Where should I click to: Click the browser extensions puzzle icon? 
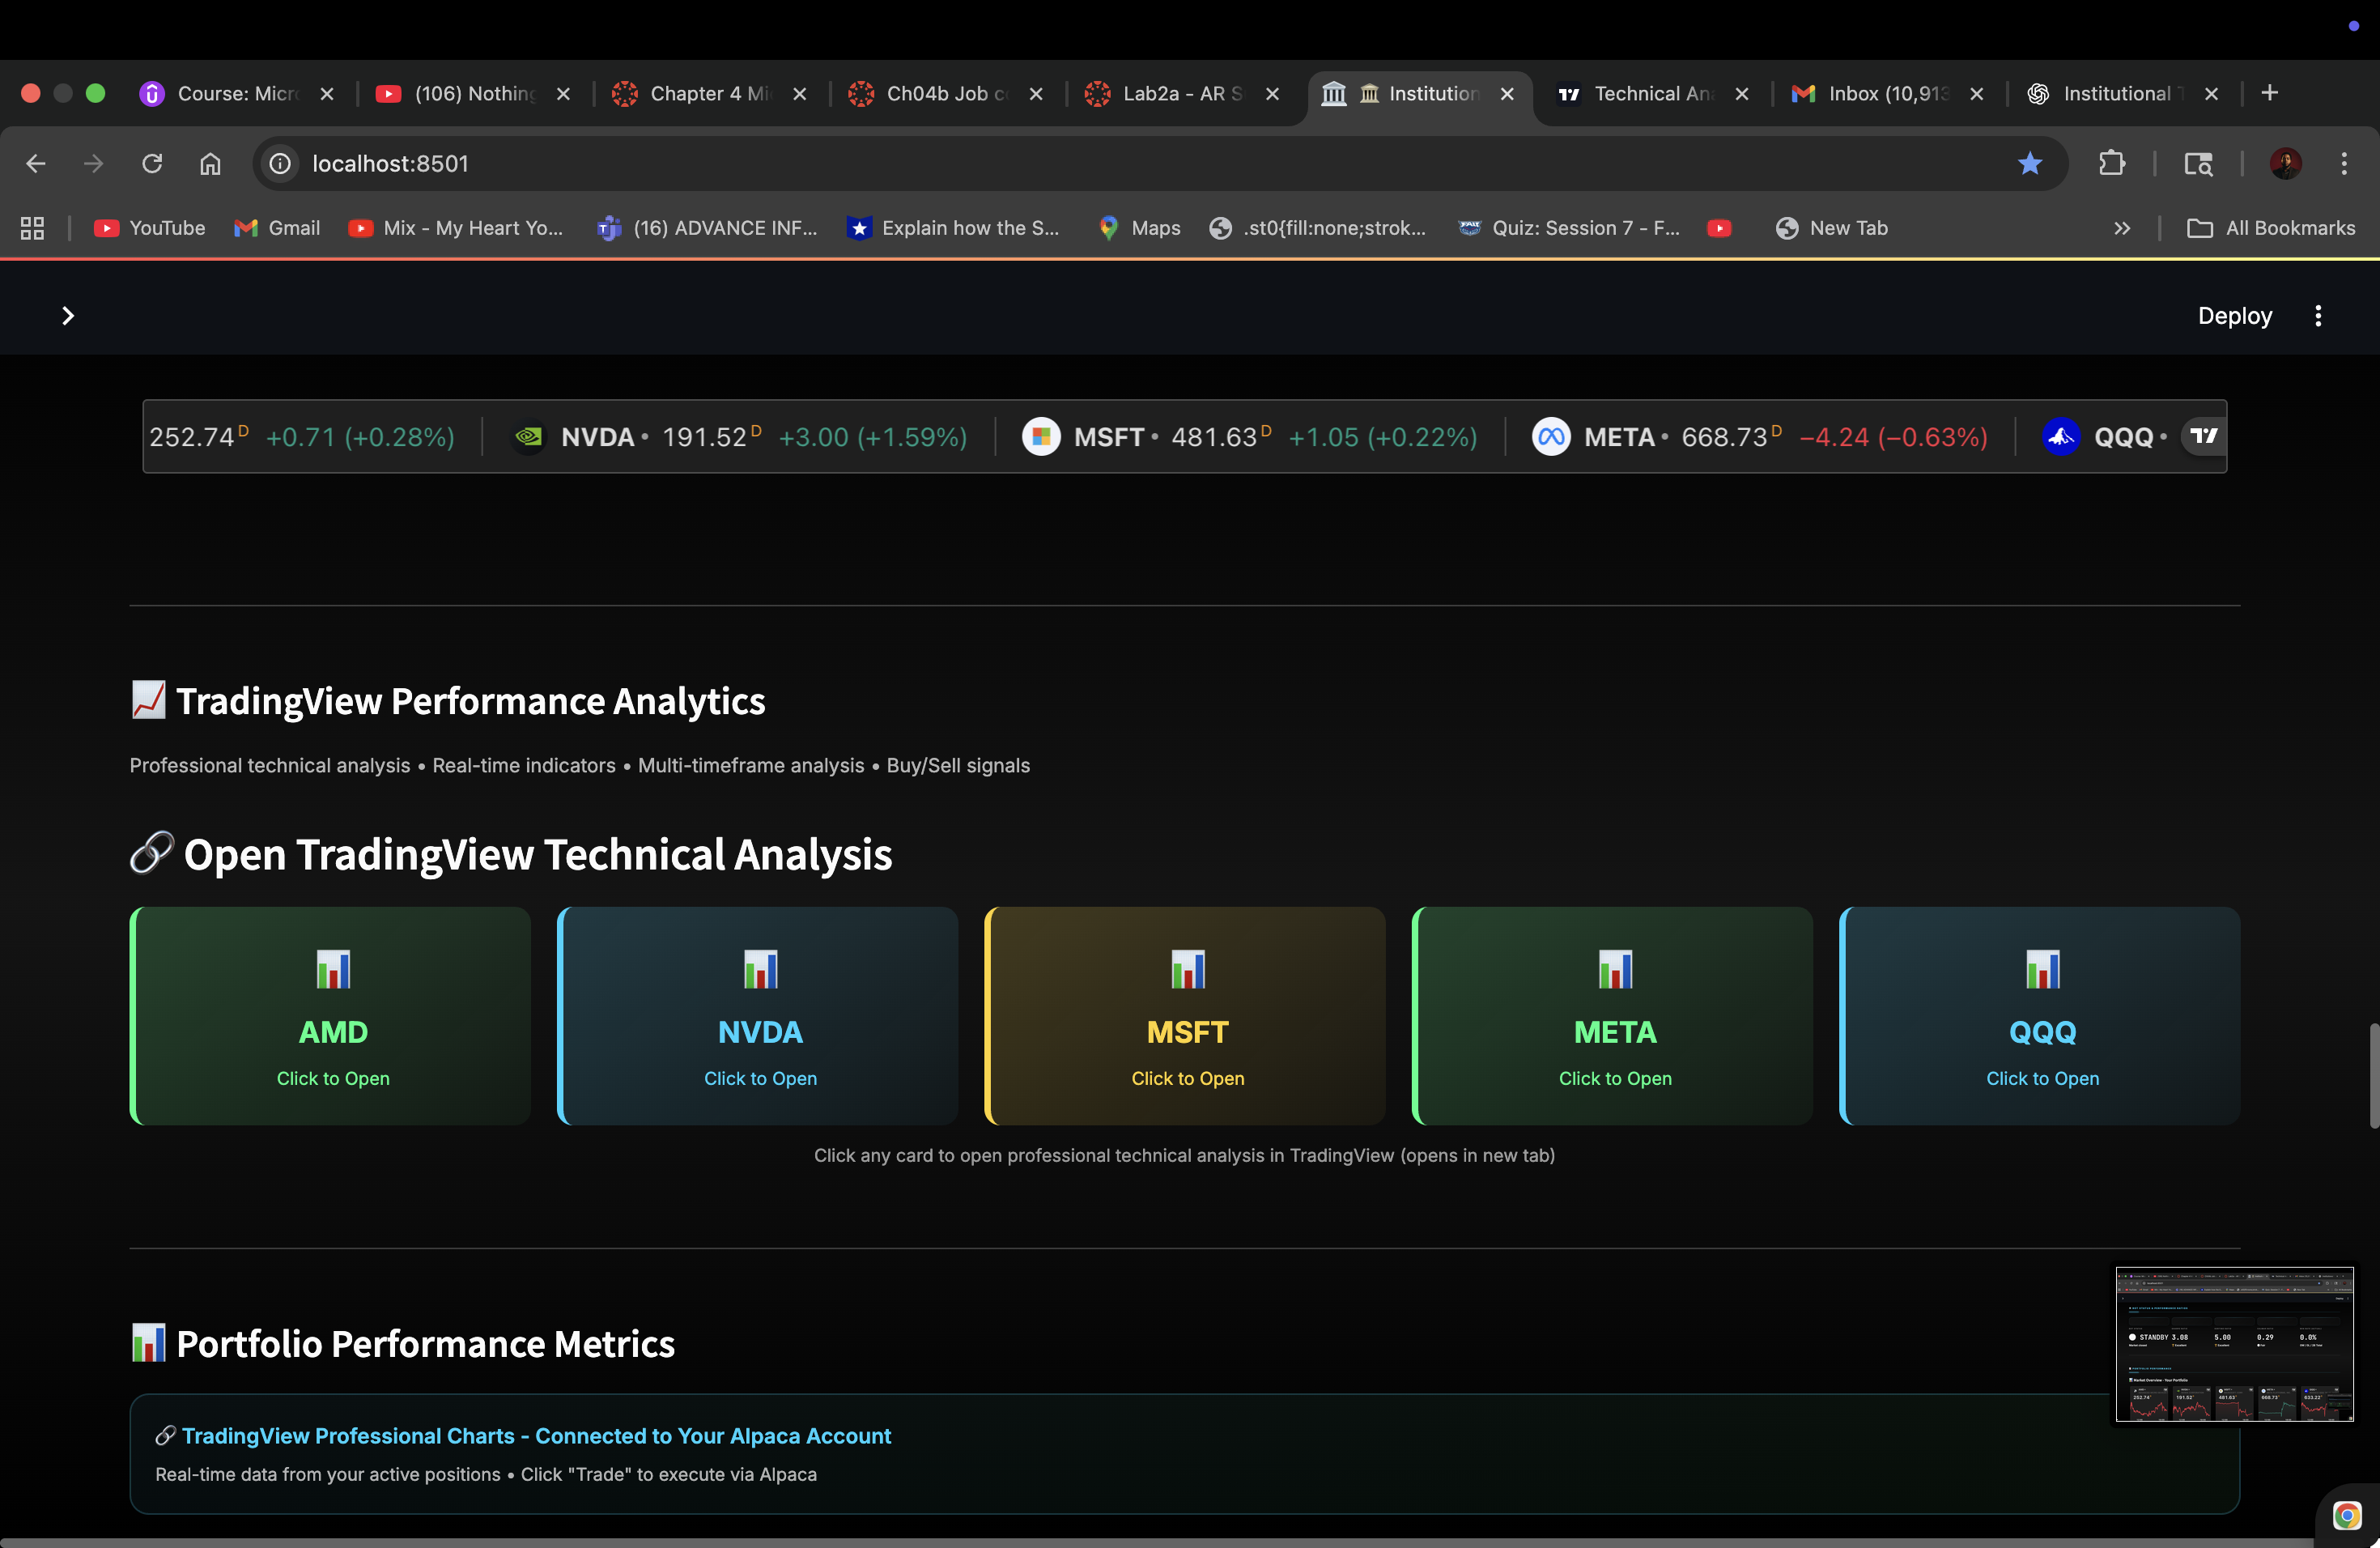click(x=2112, y=163)
